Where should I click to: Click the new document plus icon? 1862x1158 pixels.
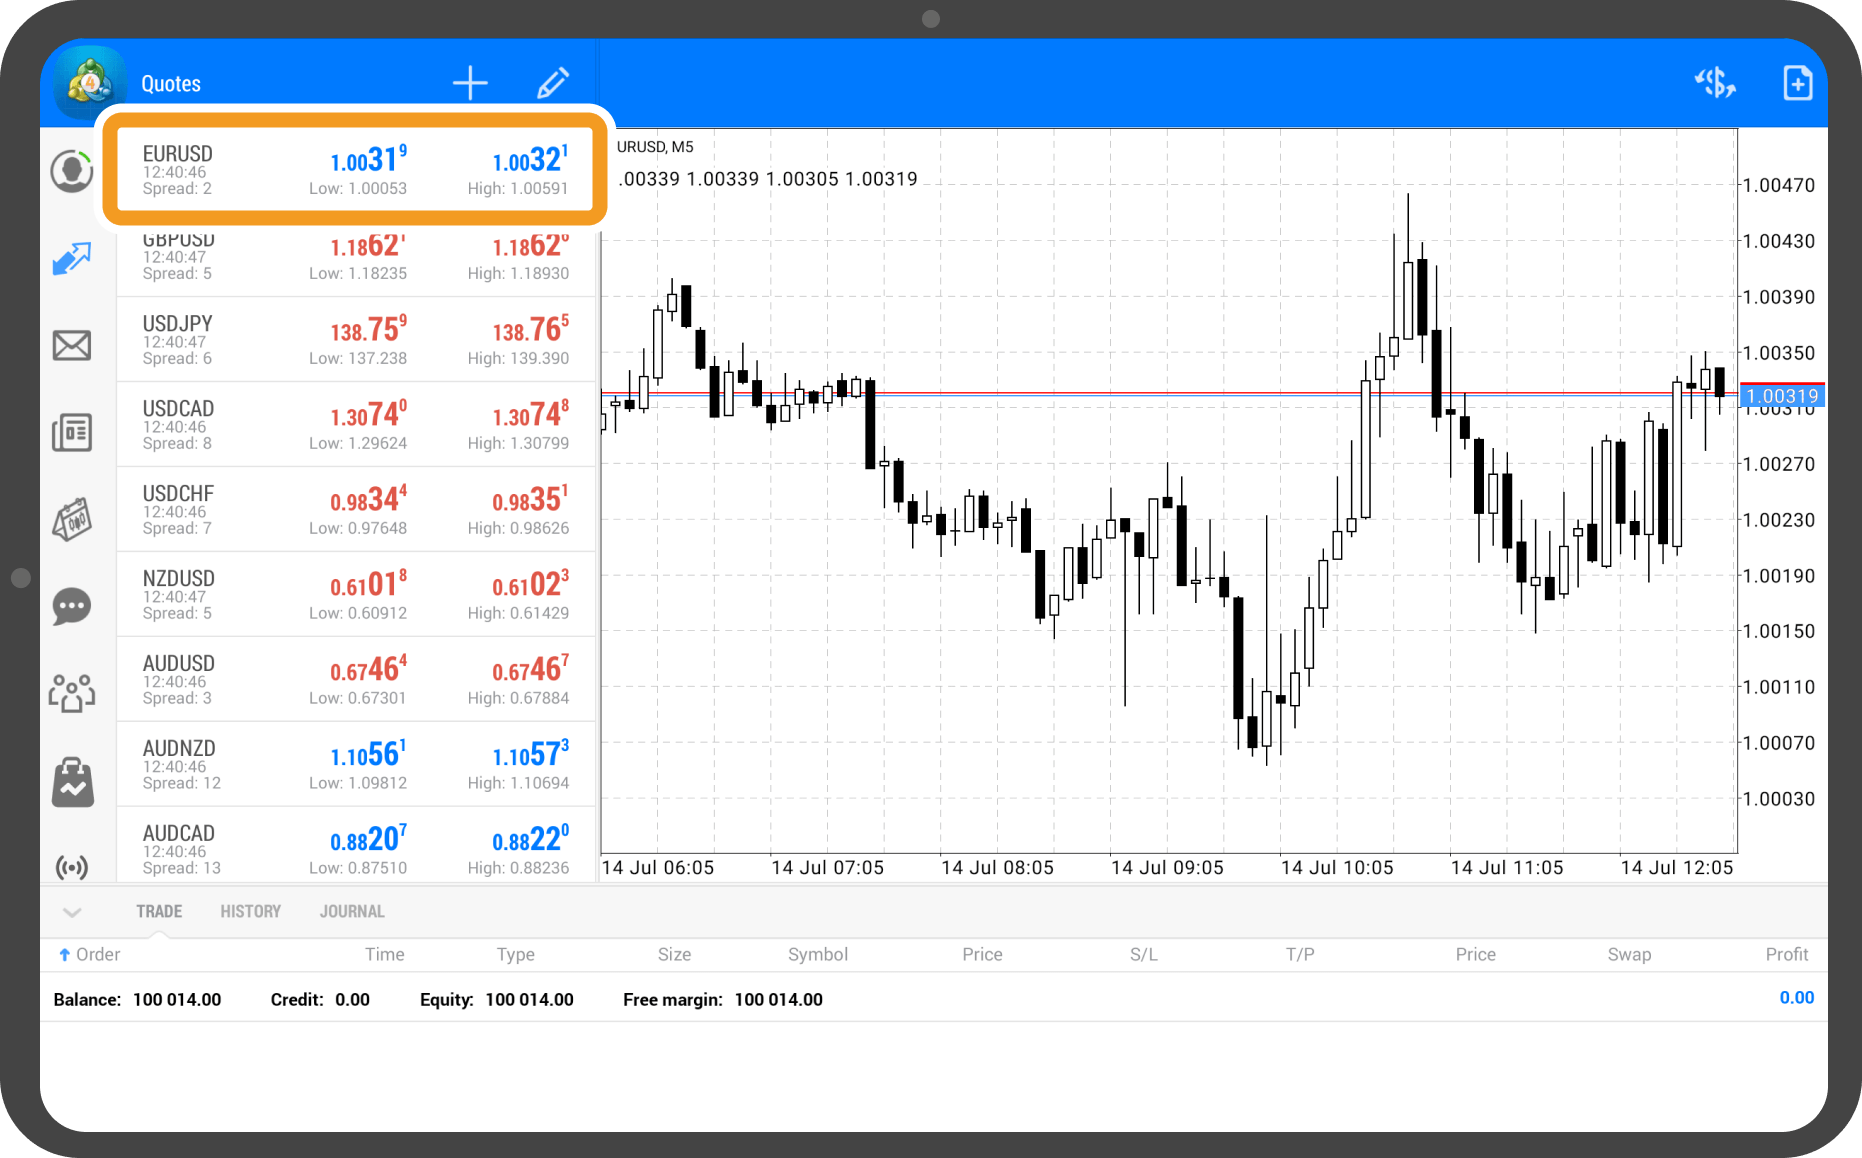pos(1797,83)
